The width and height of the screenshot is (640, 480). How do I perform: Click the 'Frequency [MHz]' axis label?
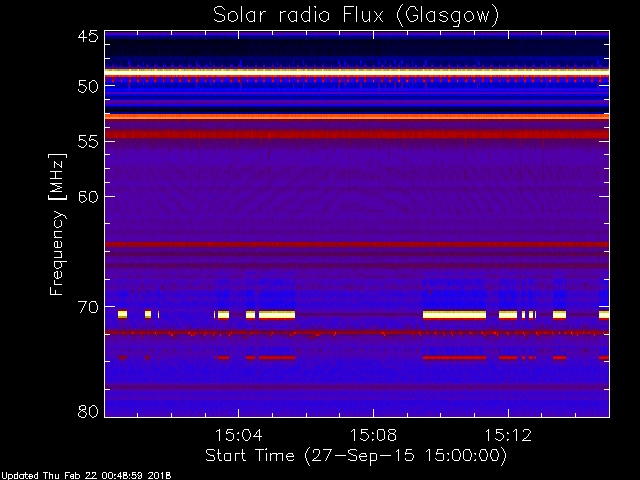57,224
